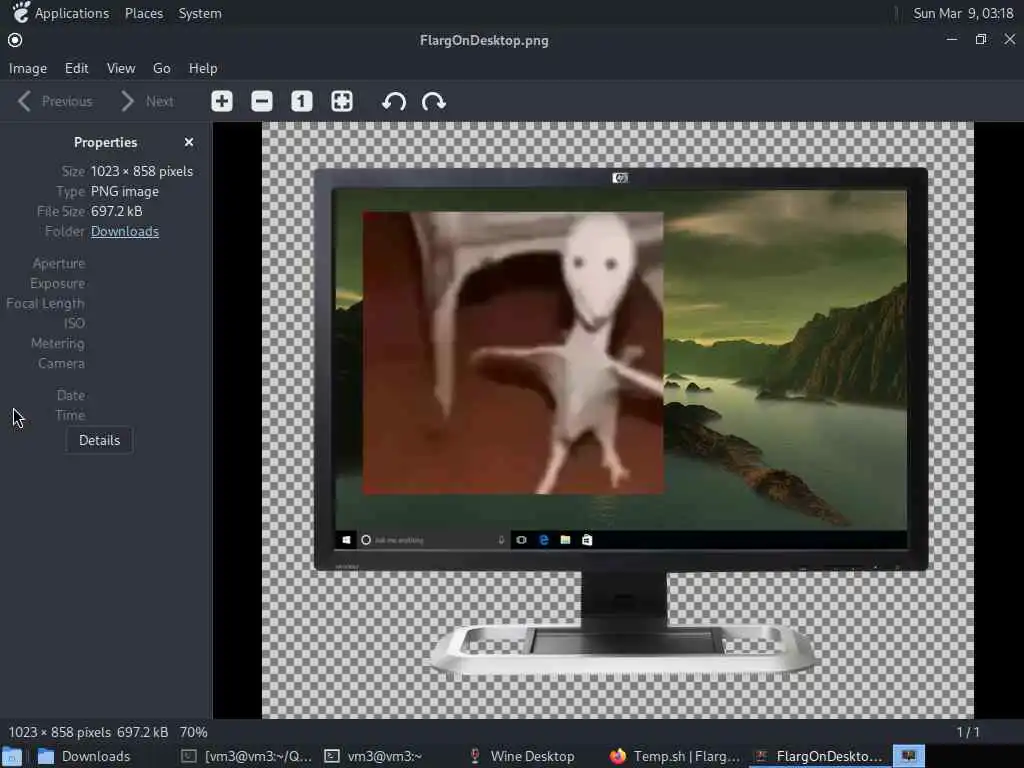Click the 70% zoom status text
Image resolution: width=1024 pixels, height=768 pixels.
(193, 732)
